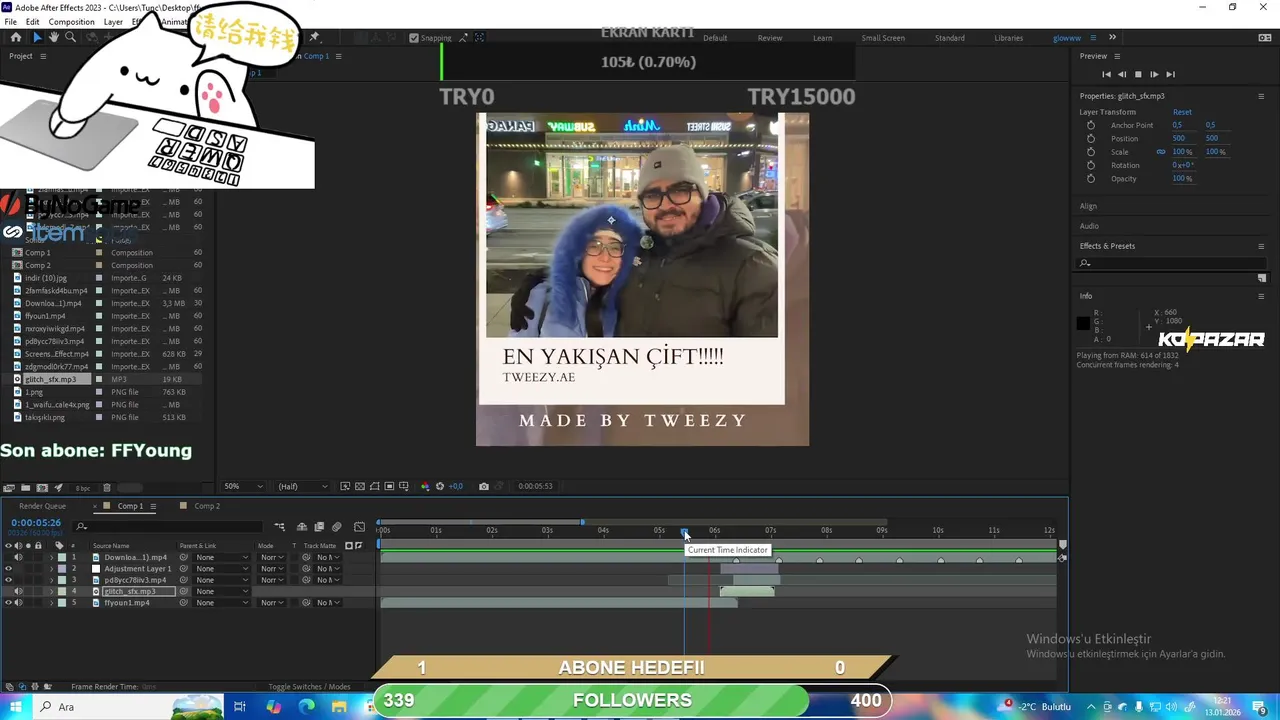Mute audio of Downloa..1).mp4 layer
Viewport: 1280px width, 720px height.
coord(18,557)
